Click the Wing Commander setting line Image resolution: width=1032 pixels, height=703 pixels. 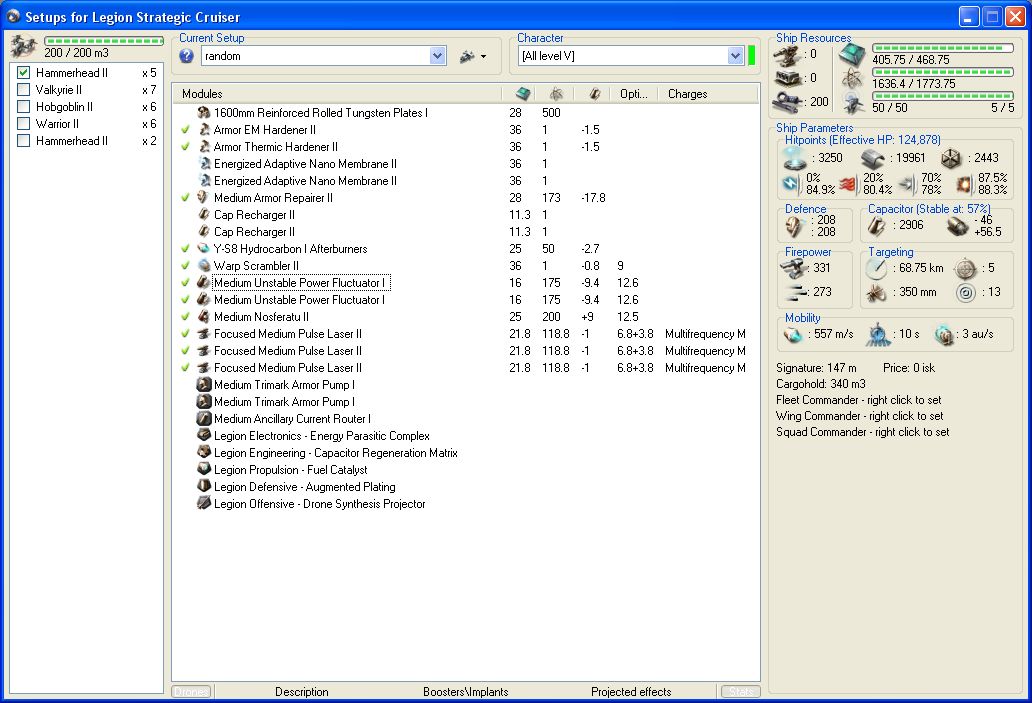pos(859,416)
